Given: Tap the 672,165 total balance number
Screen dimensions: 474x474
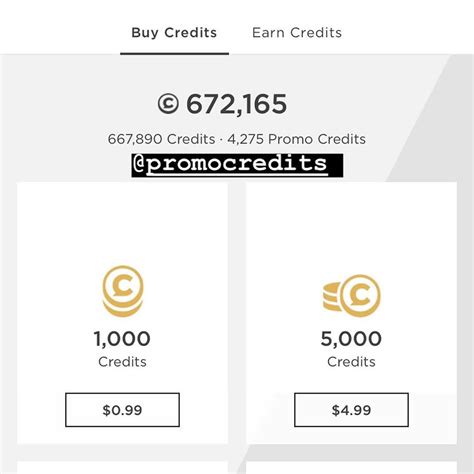Looking at the screenshot, I should pyautogui.click(x=236, y=104).
